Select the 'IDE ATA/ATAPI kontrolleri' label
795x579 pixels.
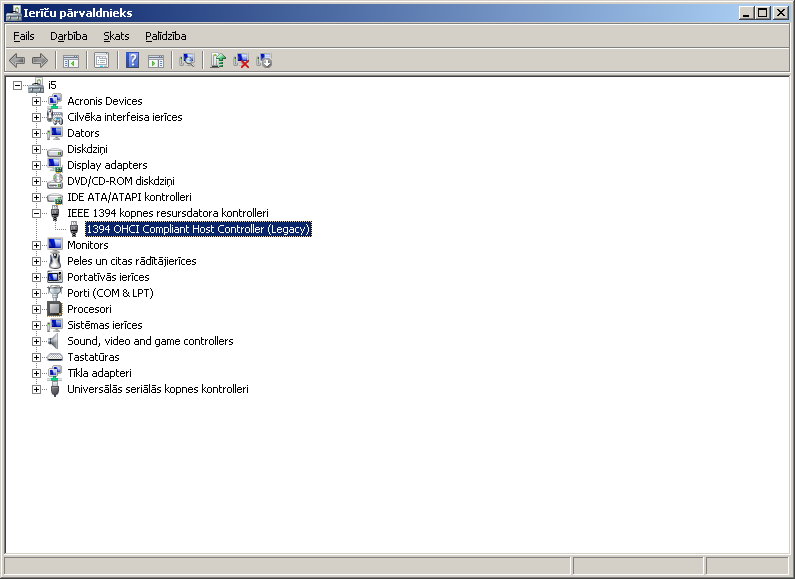[x=129, y=197]
